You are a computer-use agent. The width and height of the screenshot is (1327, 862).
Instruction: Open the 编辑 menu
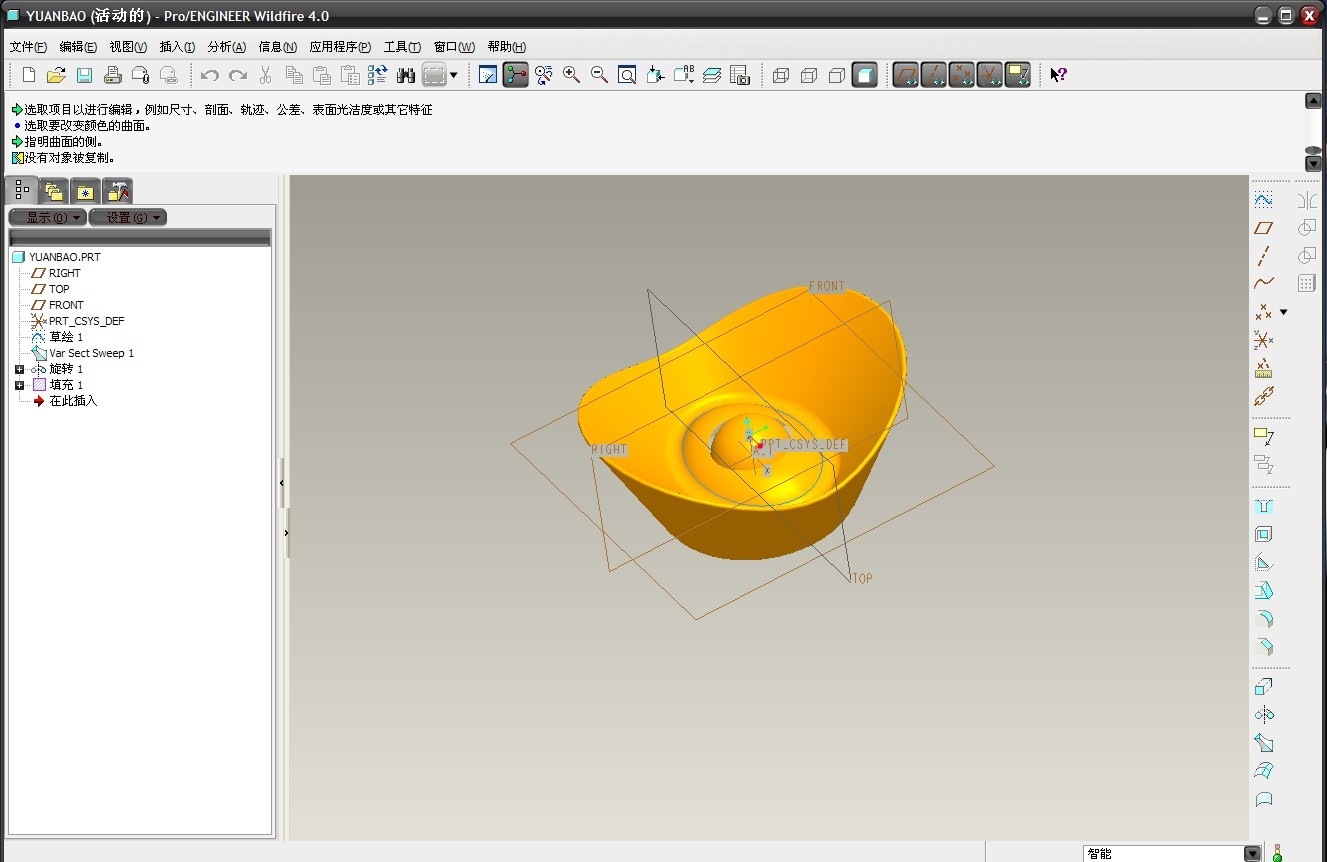tap(78, 47)
